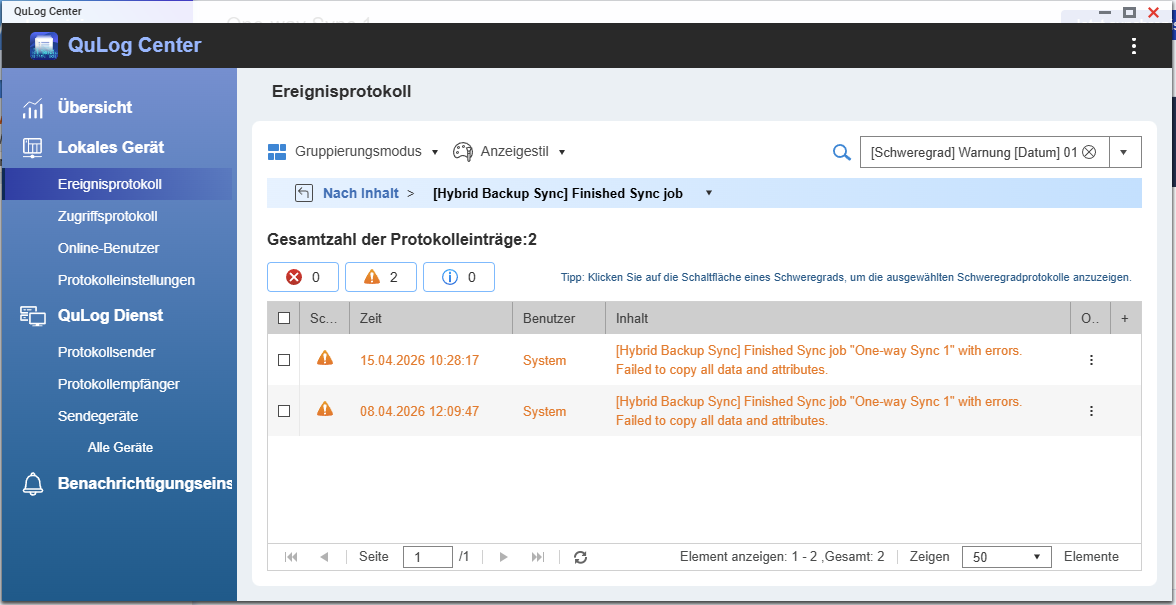
Task: Sort by the severity column header
Action: click(324, 318)
